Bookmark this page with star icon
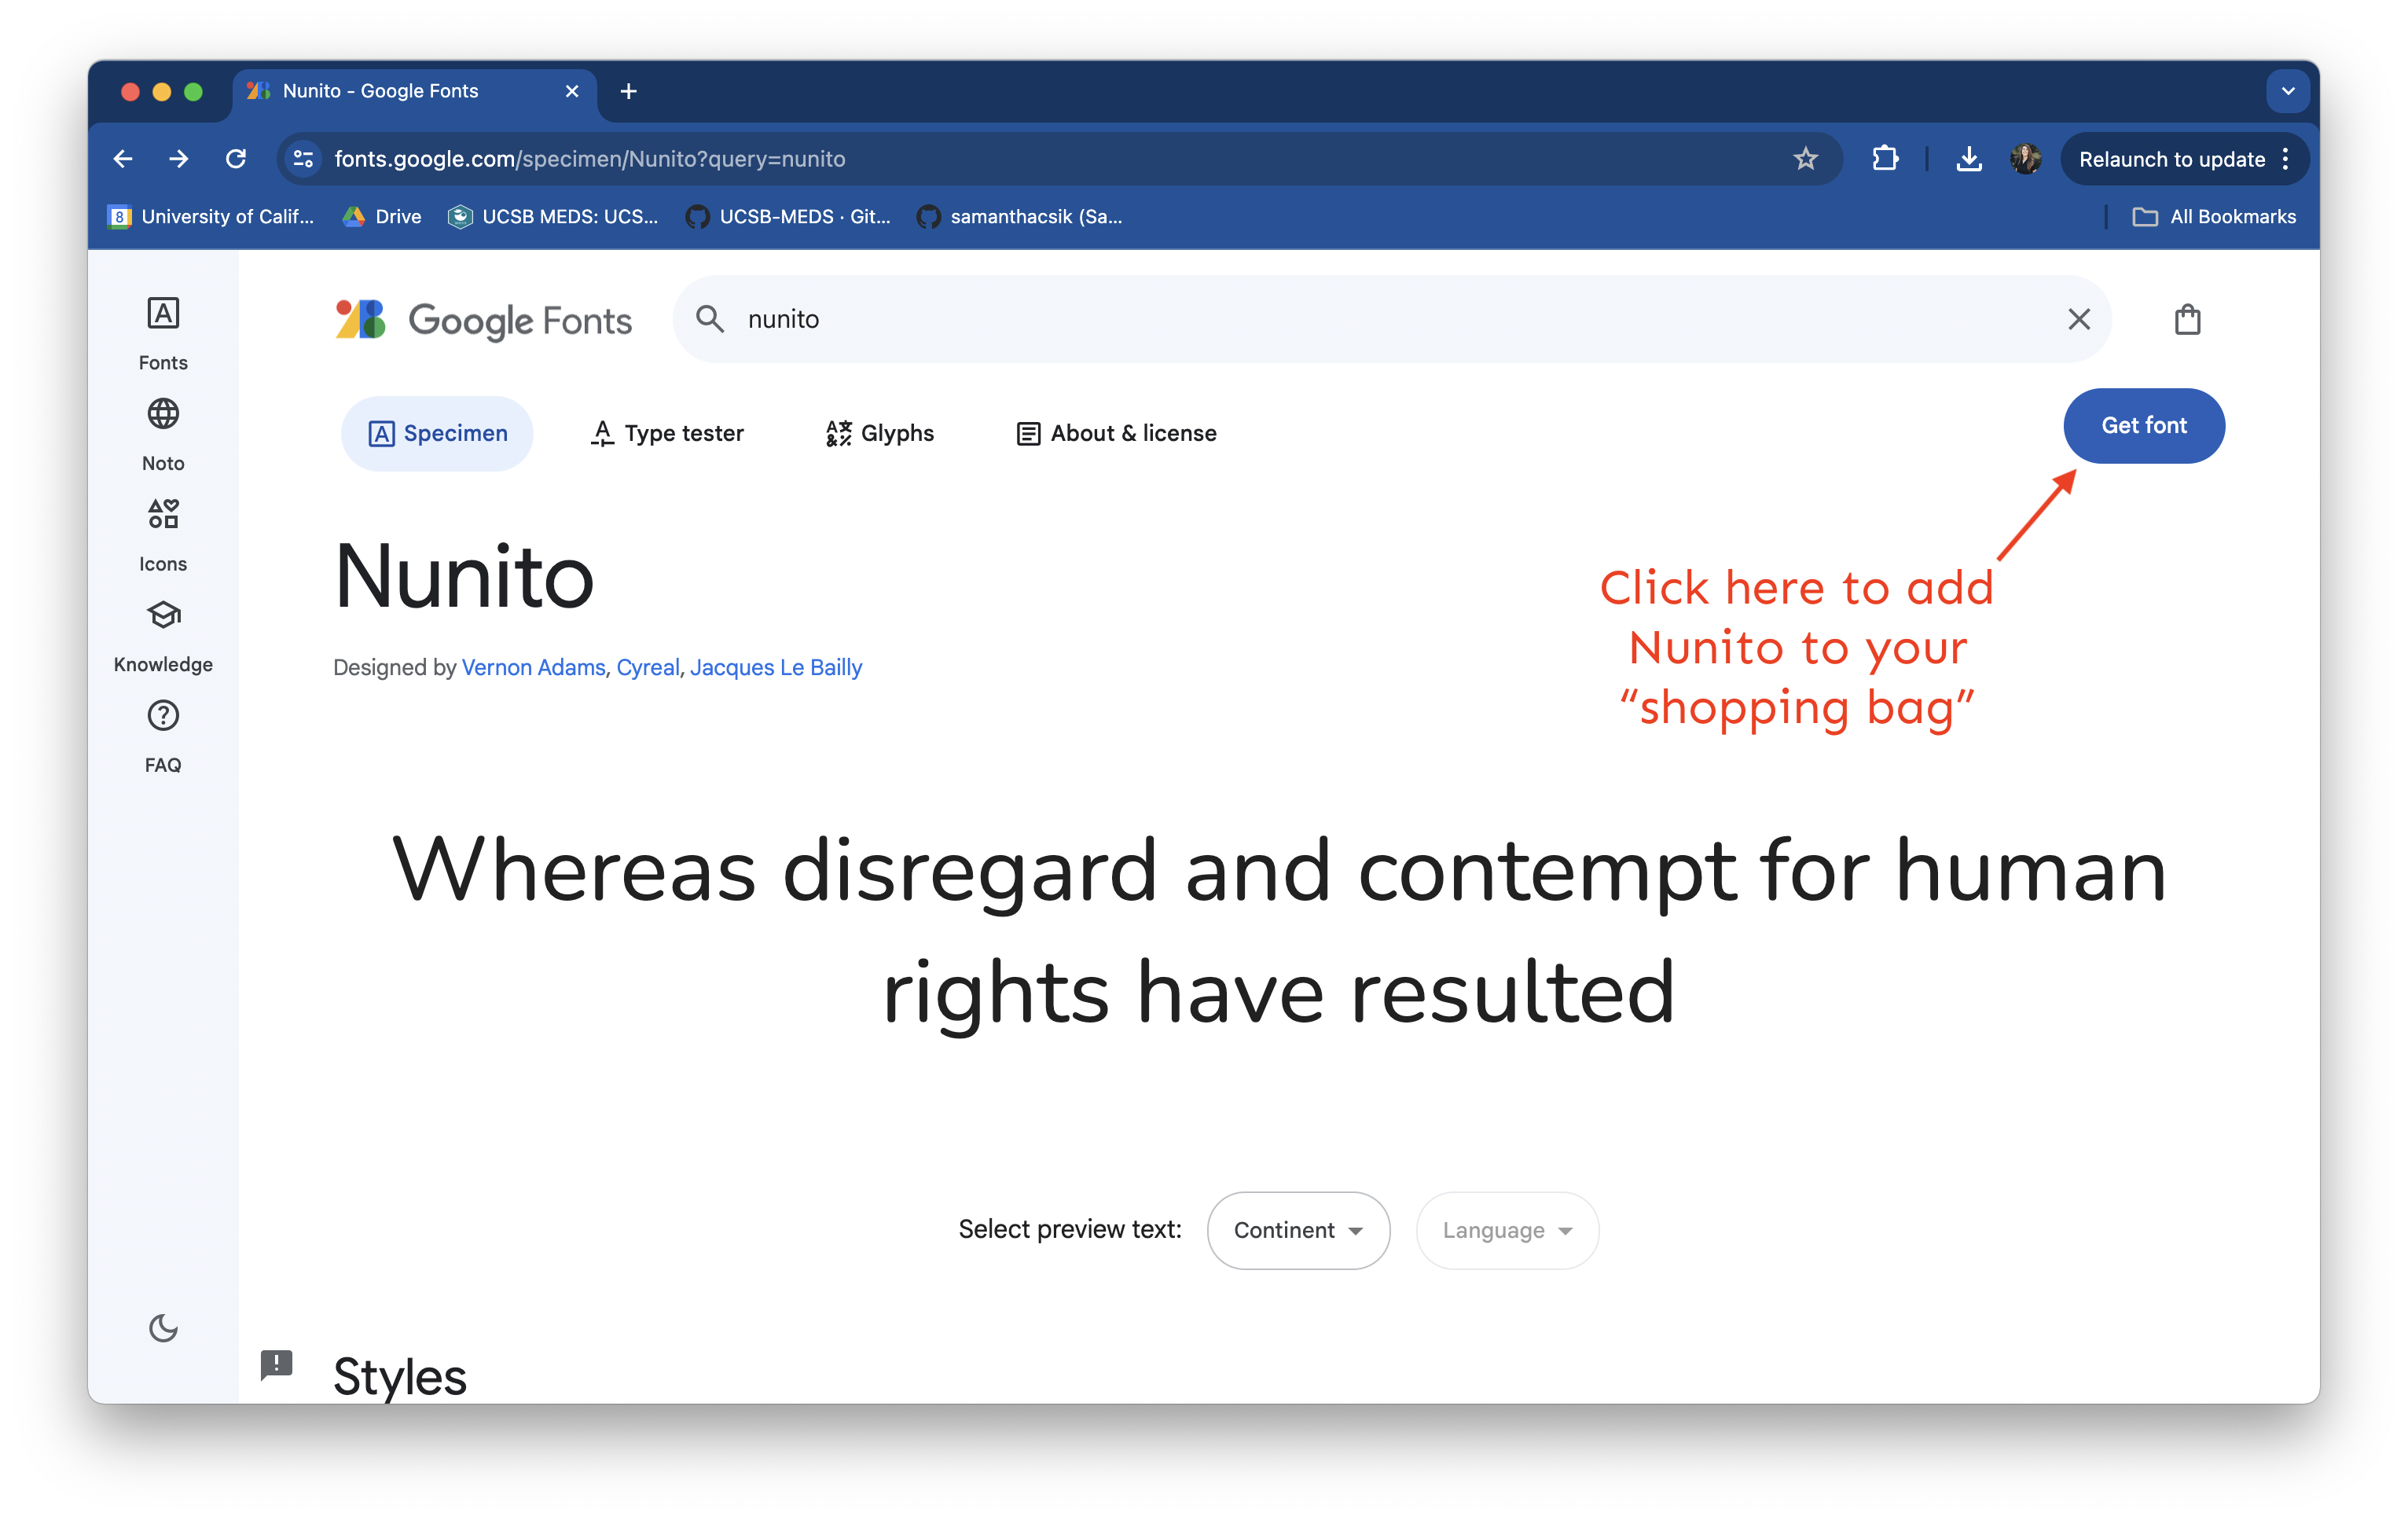This screenshot has height=1520, width=2408. (x=1805, y=159)
